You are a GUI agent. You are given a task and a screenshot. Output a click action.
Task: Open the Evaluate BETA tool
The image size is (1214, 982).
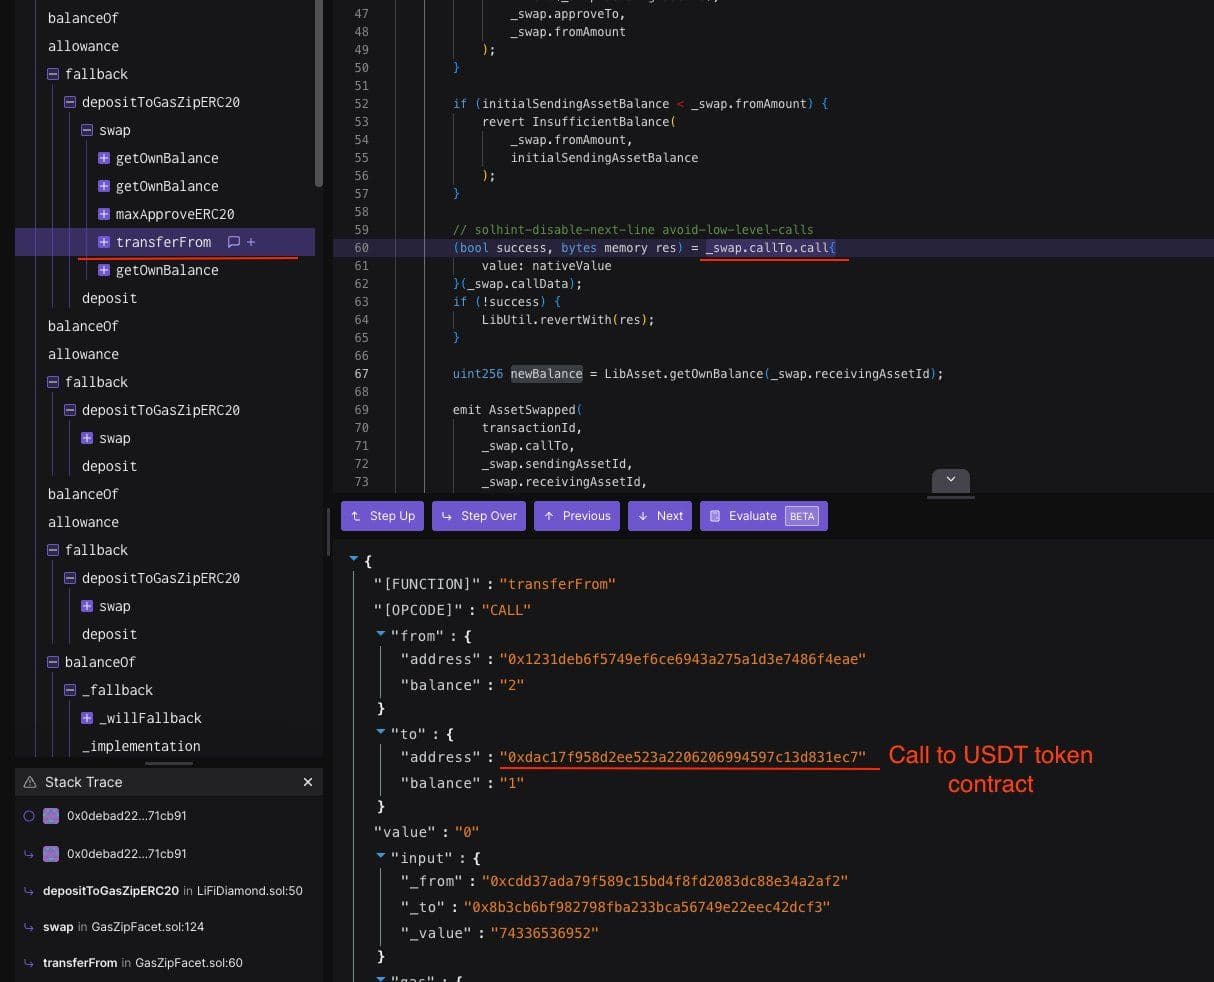(x=763, y=516)
